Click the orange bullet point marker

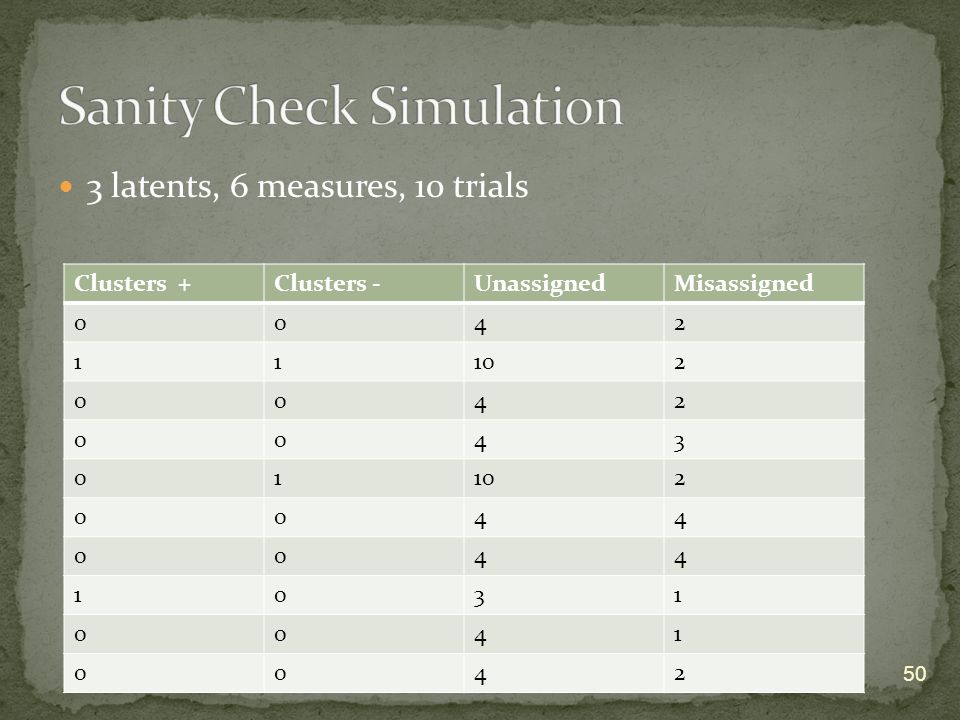[67, 187]
